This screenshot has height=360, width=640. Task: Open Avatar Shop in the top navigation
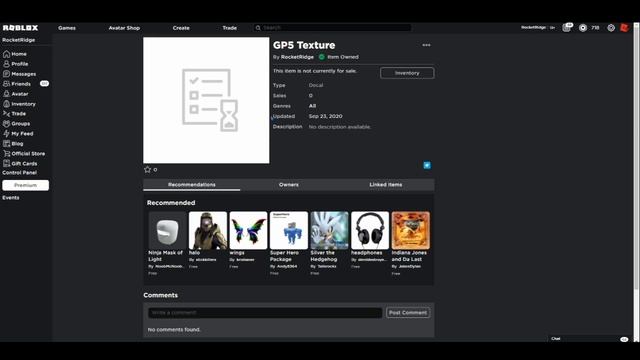(124, 28)
